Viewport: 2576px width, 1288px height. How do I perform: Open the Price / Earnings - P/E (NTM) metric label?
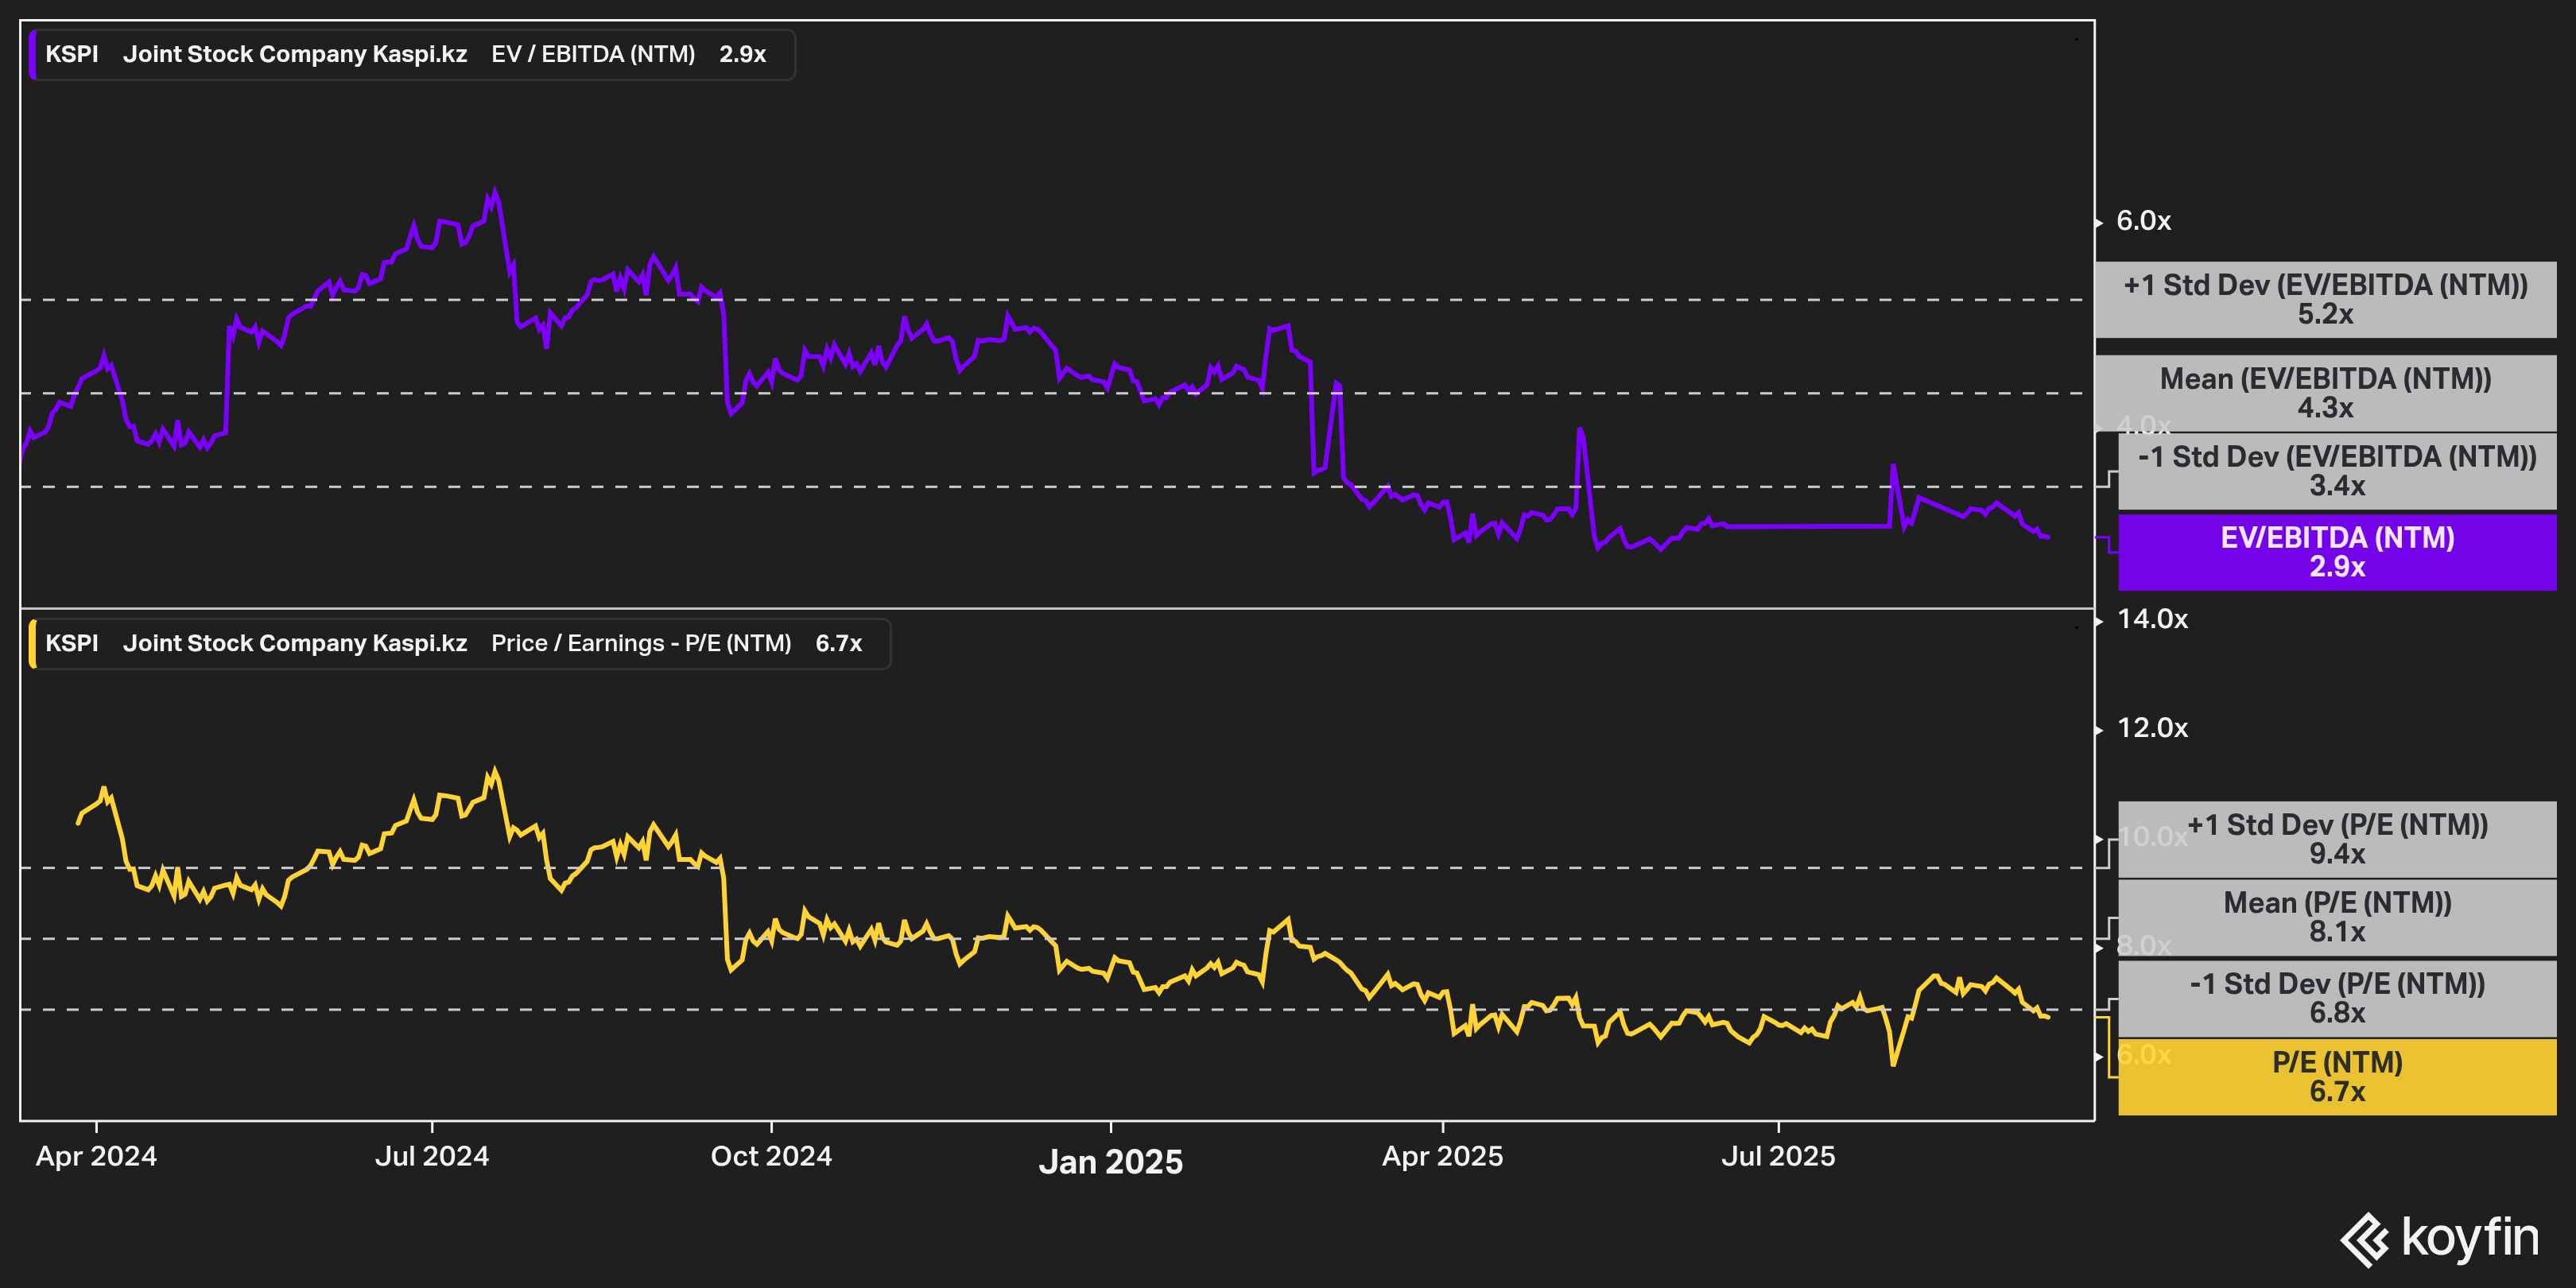pos(641,644)
